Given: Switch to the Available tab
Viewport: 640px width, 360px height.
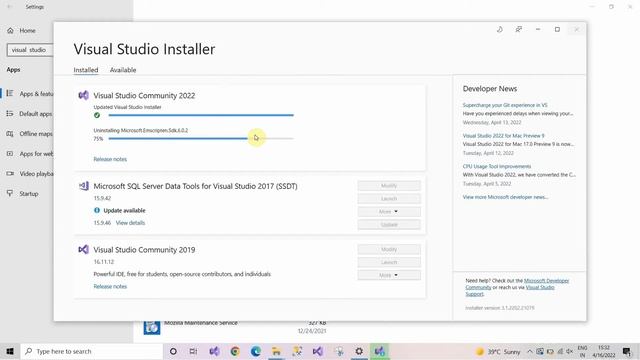Looking at the screenshot, I should point(123,70).
